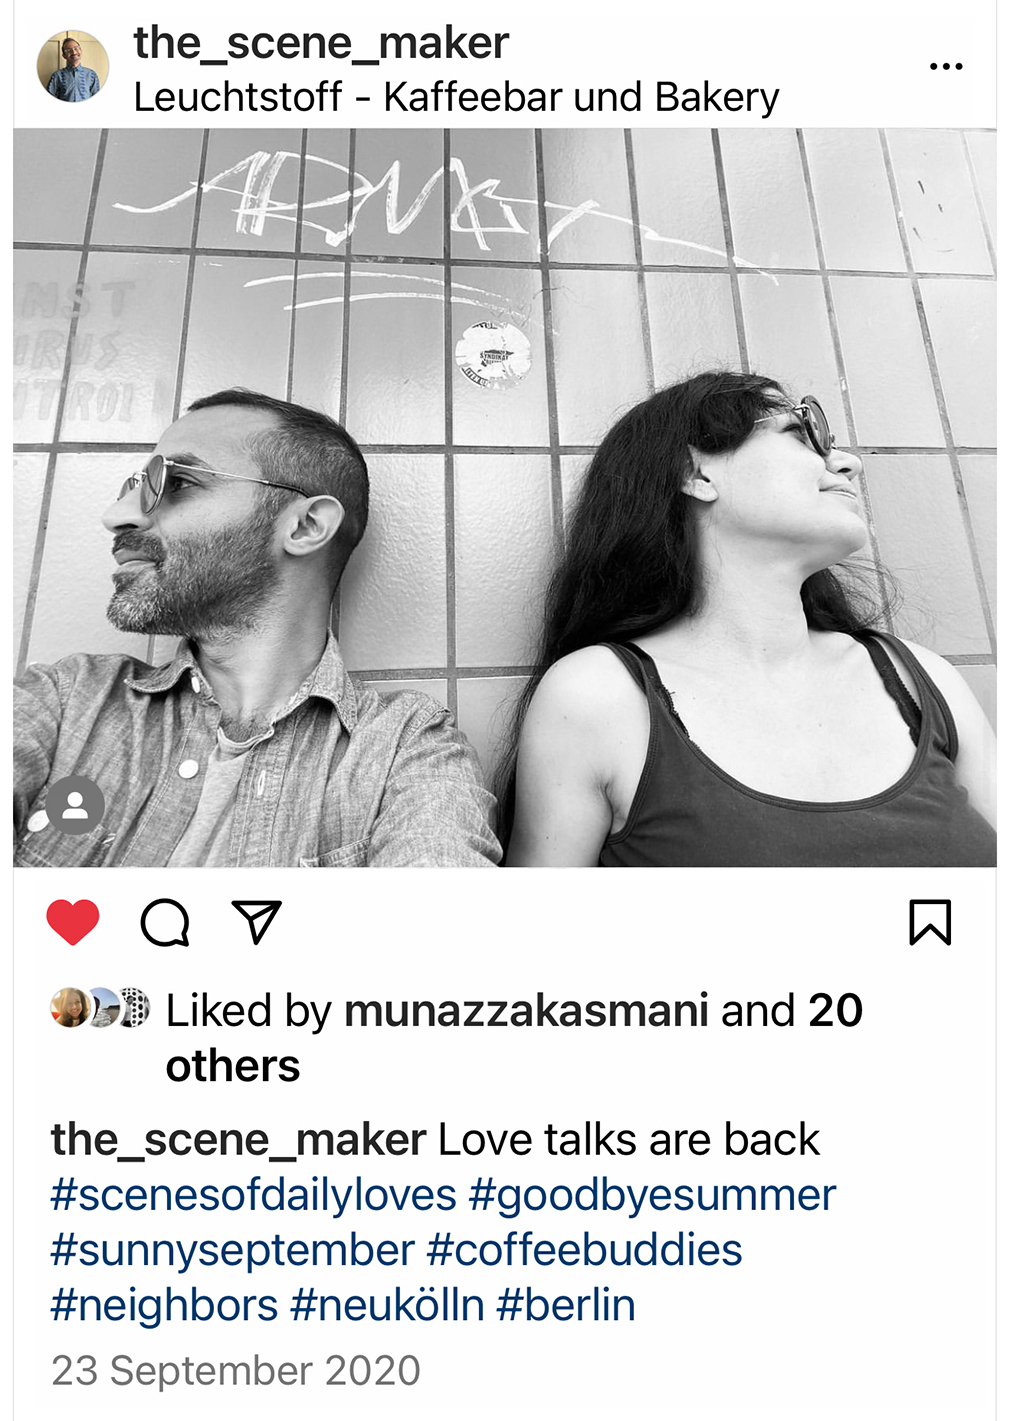Show the 20 others who liked
1010x1421 pixels.
pos(514,1038)
